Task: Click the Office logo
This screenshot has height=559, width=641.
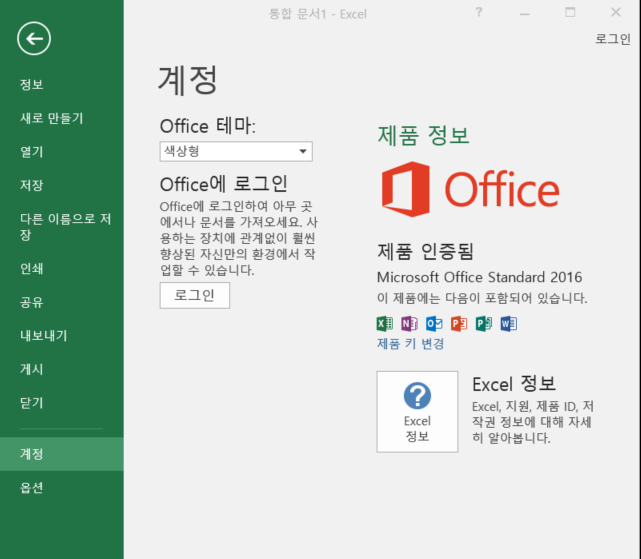Action: [x=470, y=189]
